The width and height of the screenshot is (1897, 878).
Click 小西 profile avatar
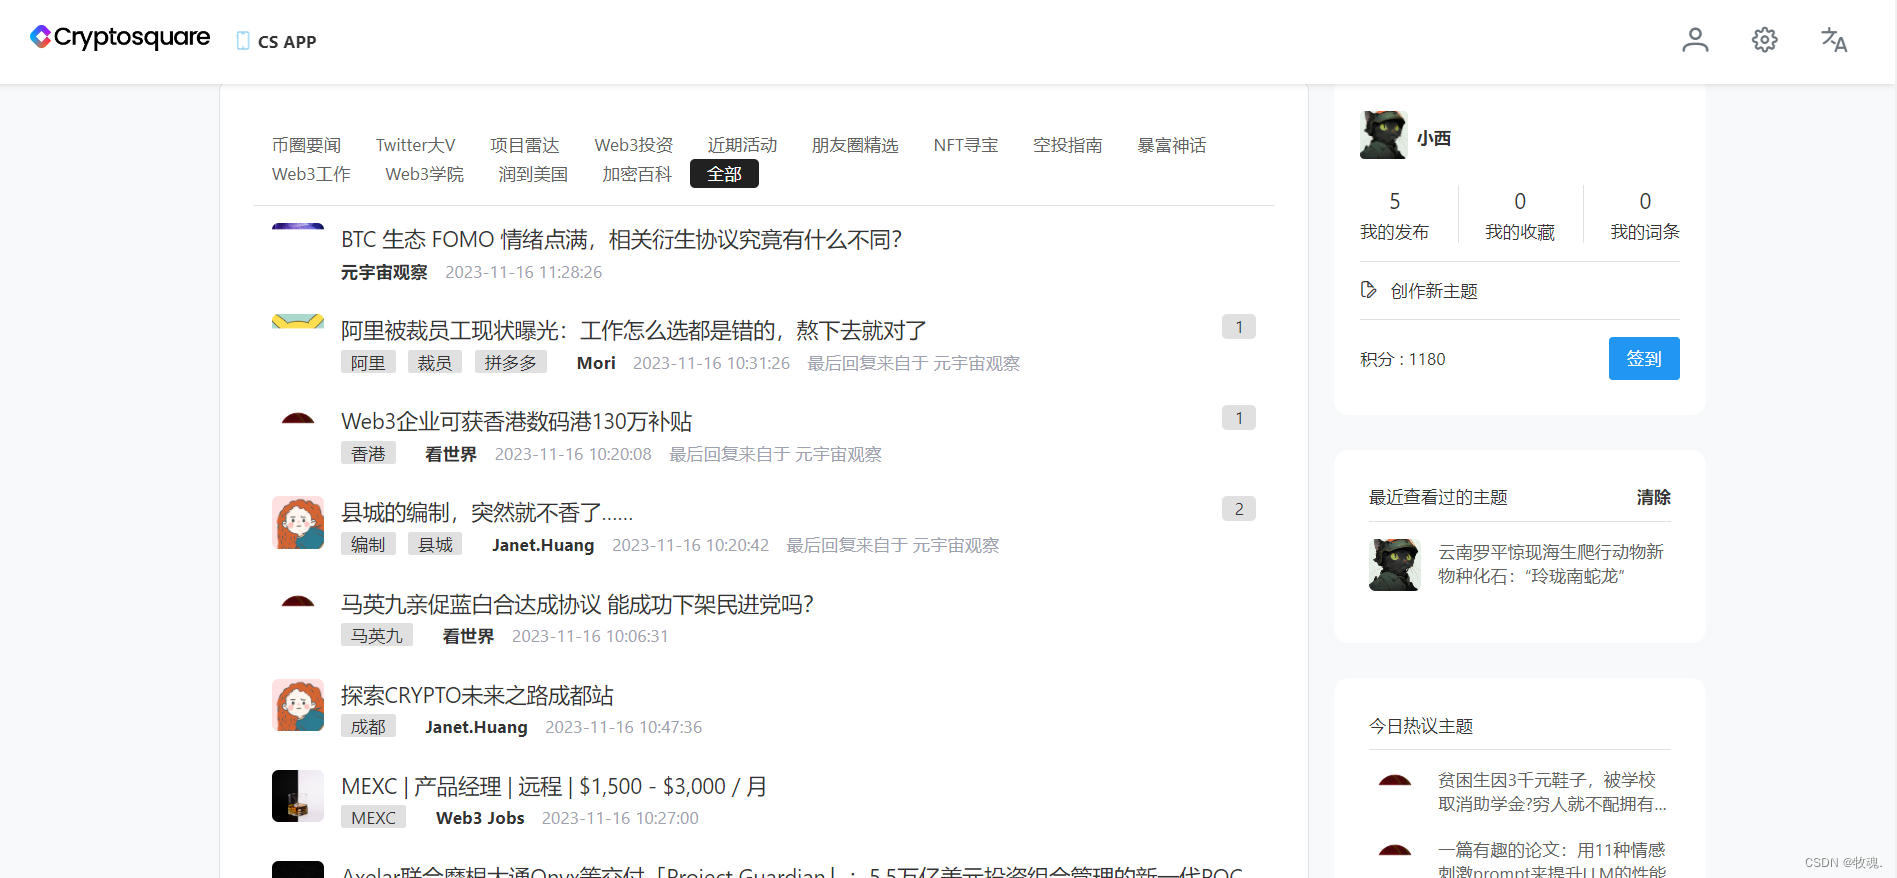point(1384,135)
